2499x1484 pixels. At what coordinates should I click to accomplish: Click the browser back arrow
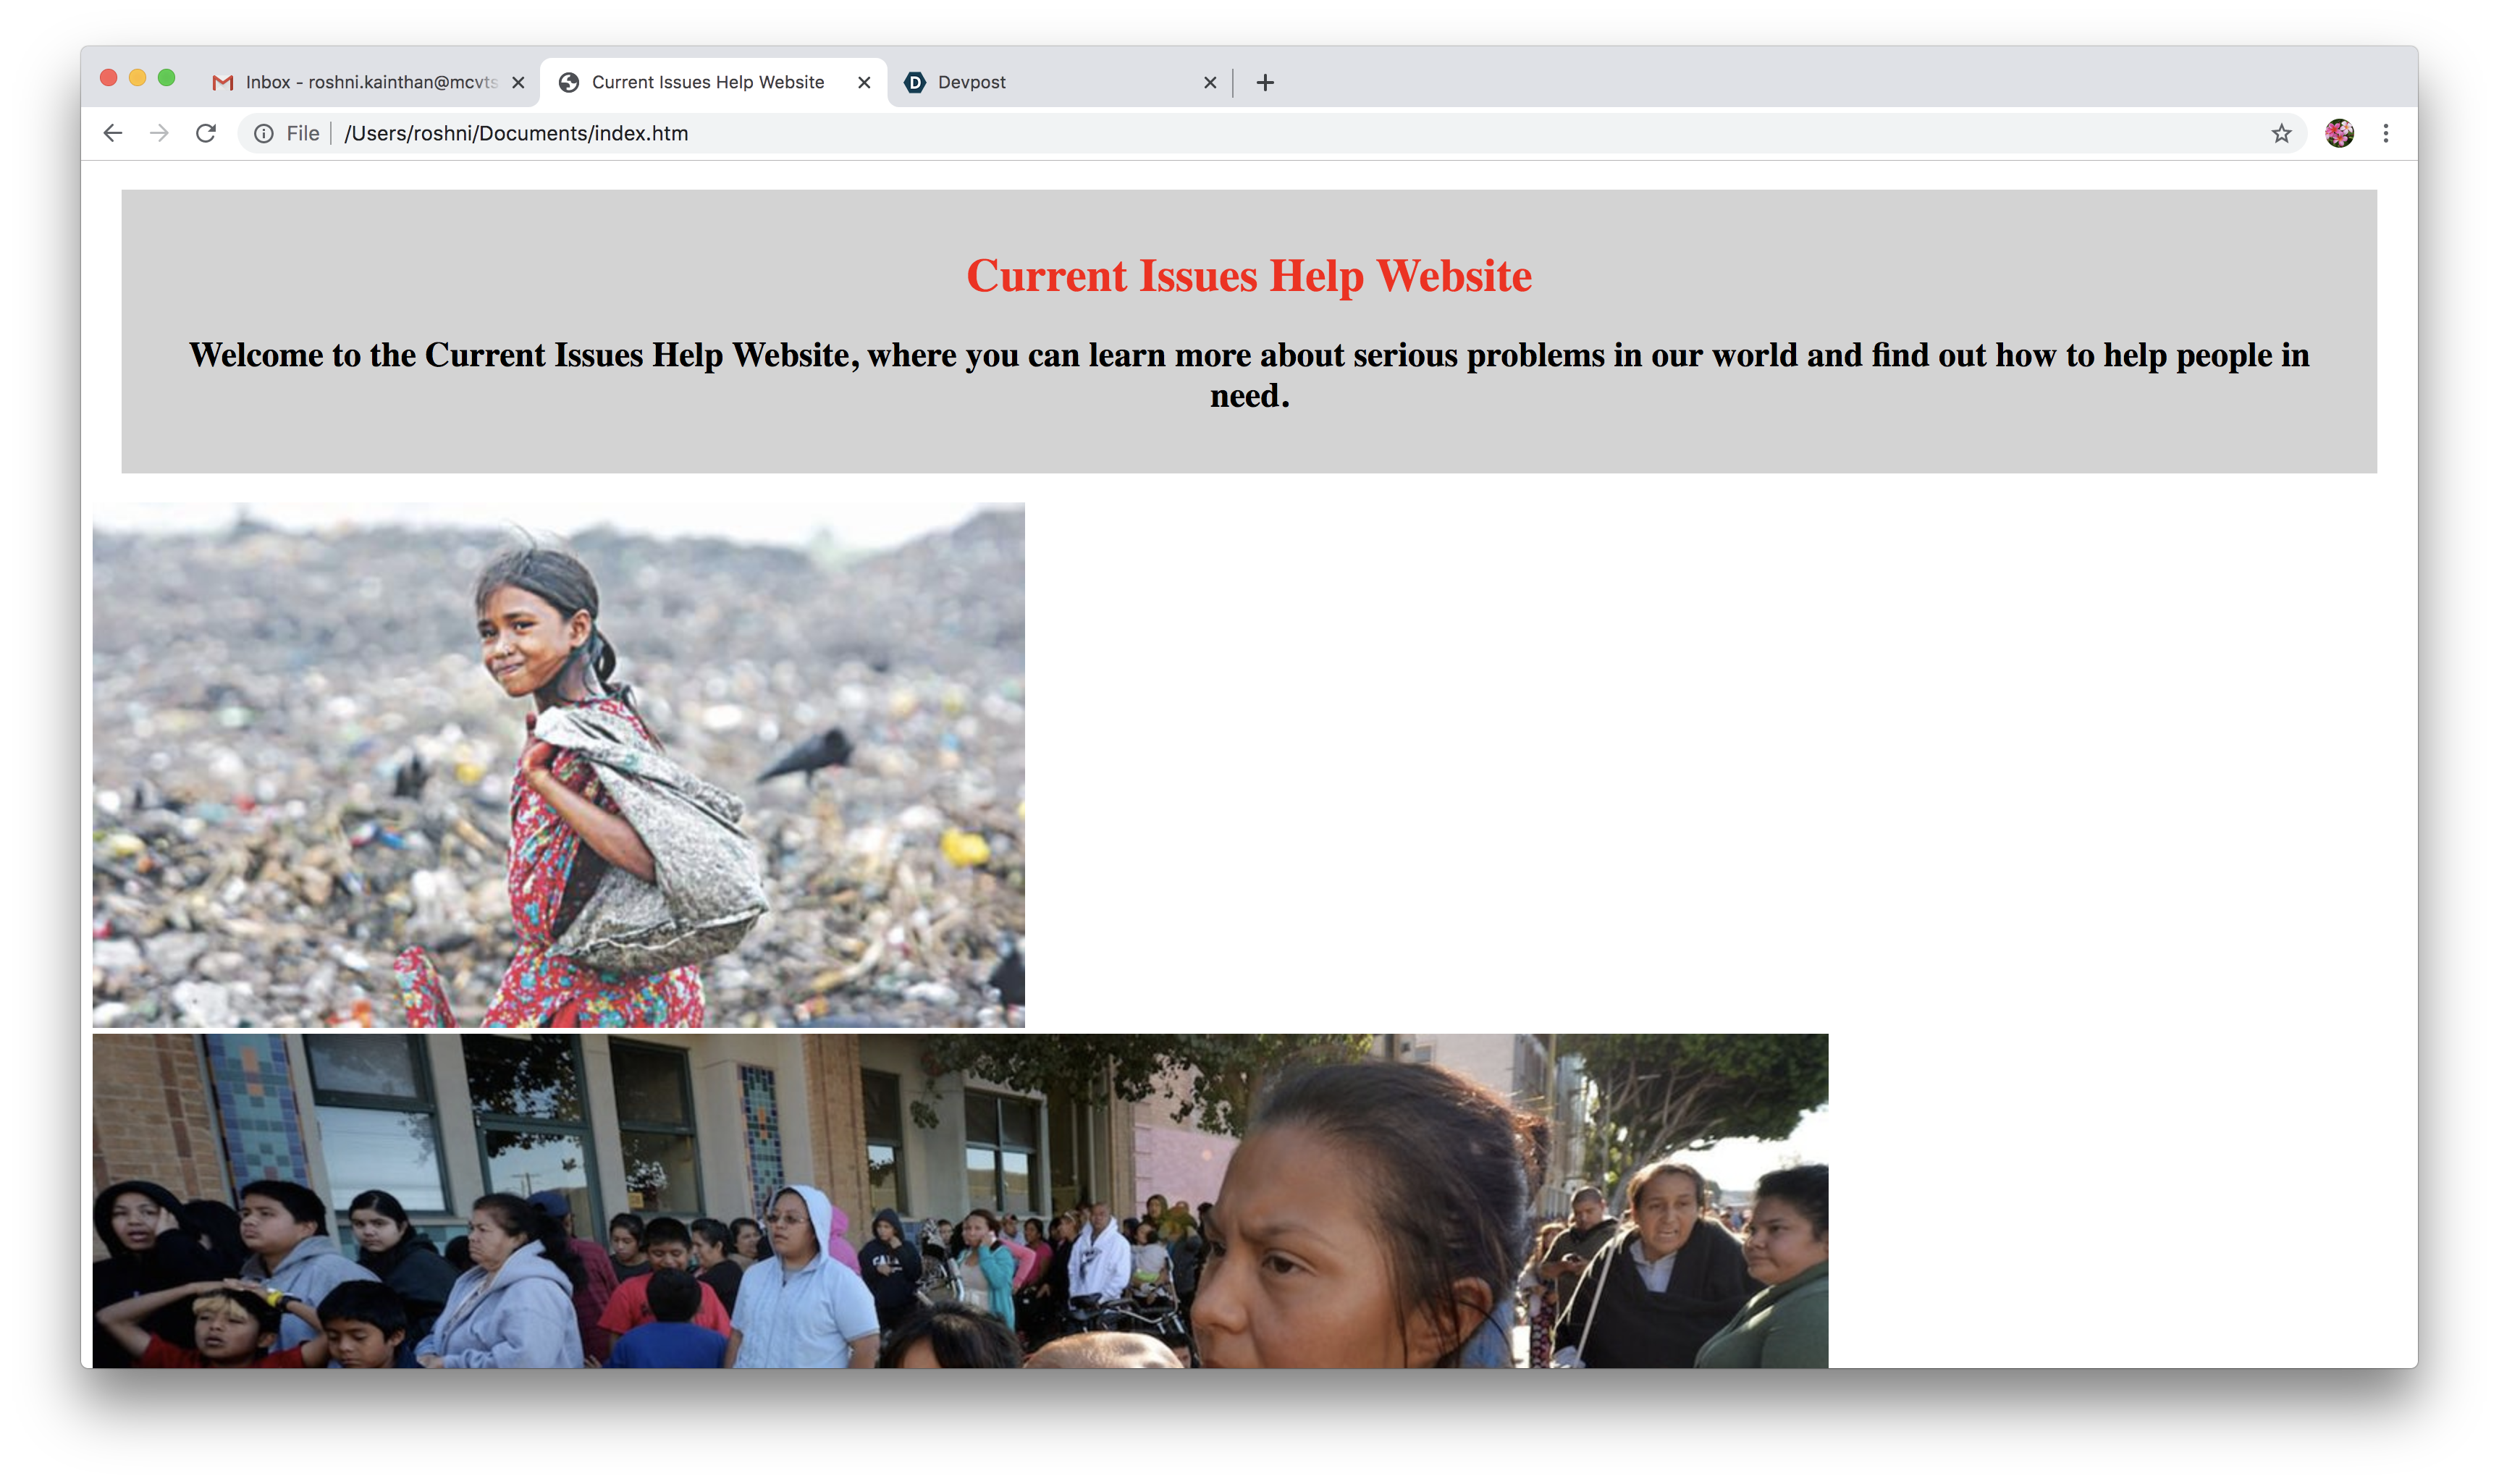(x=113, y=133)
